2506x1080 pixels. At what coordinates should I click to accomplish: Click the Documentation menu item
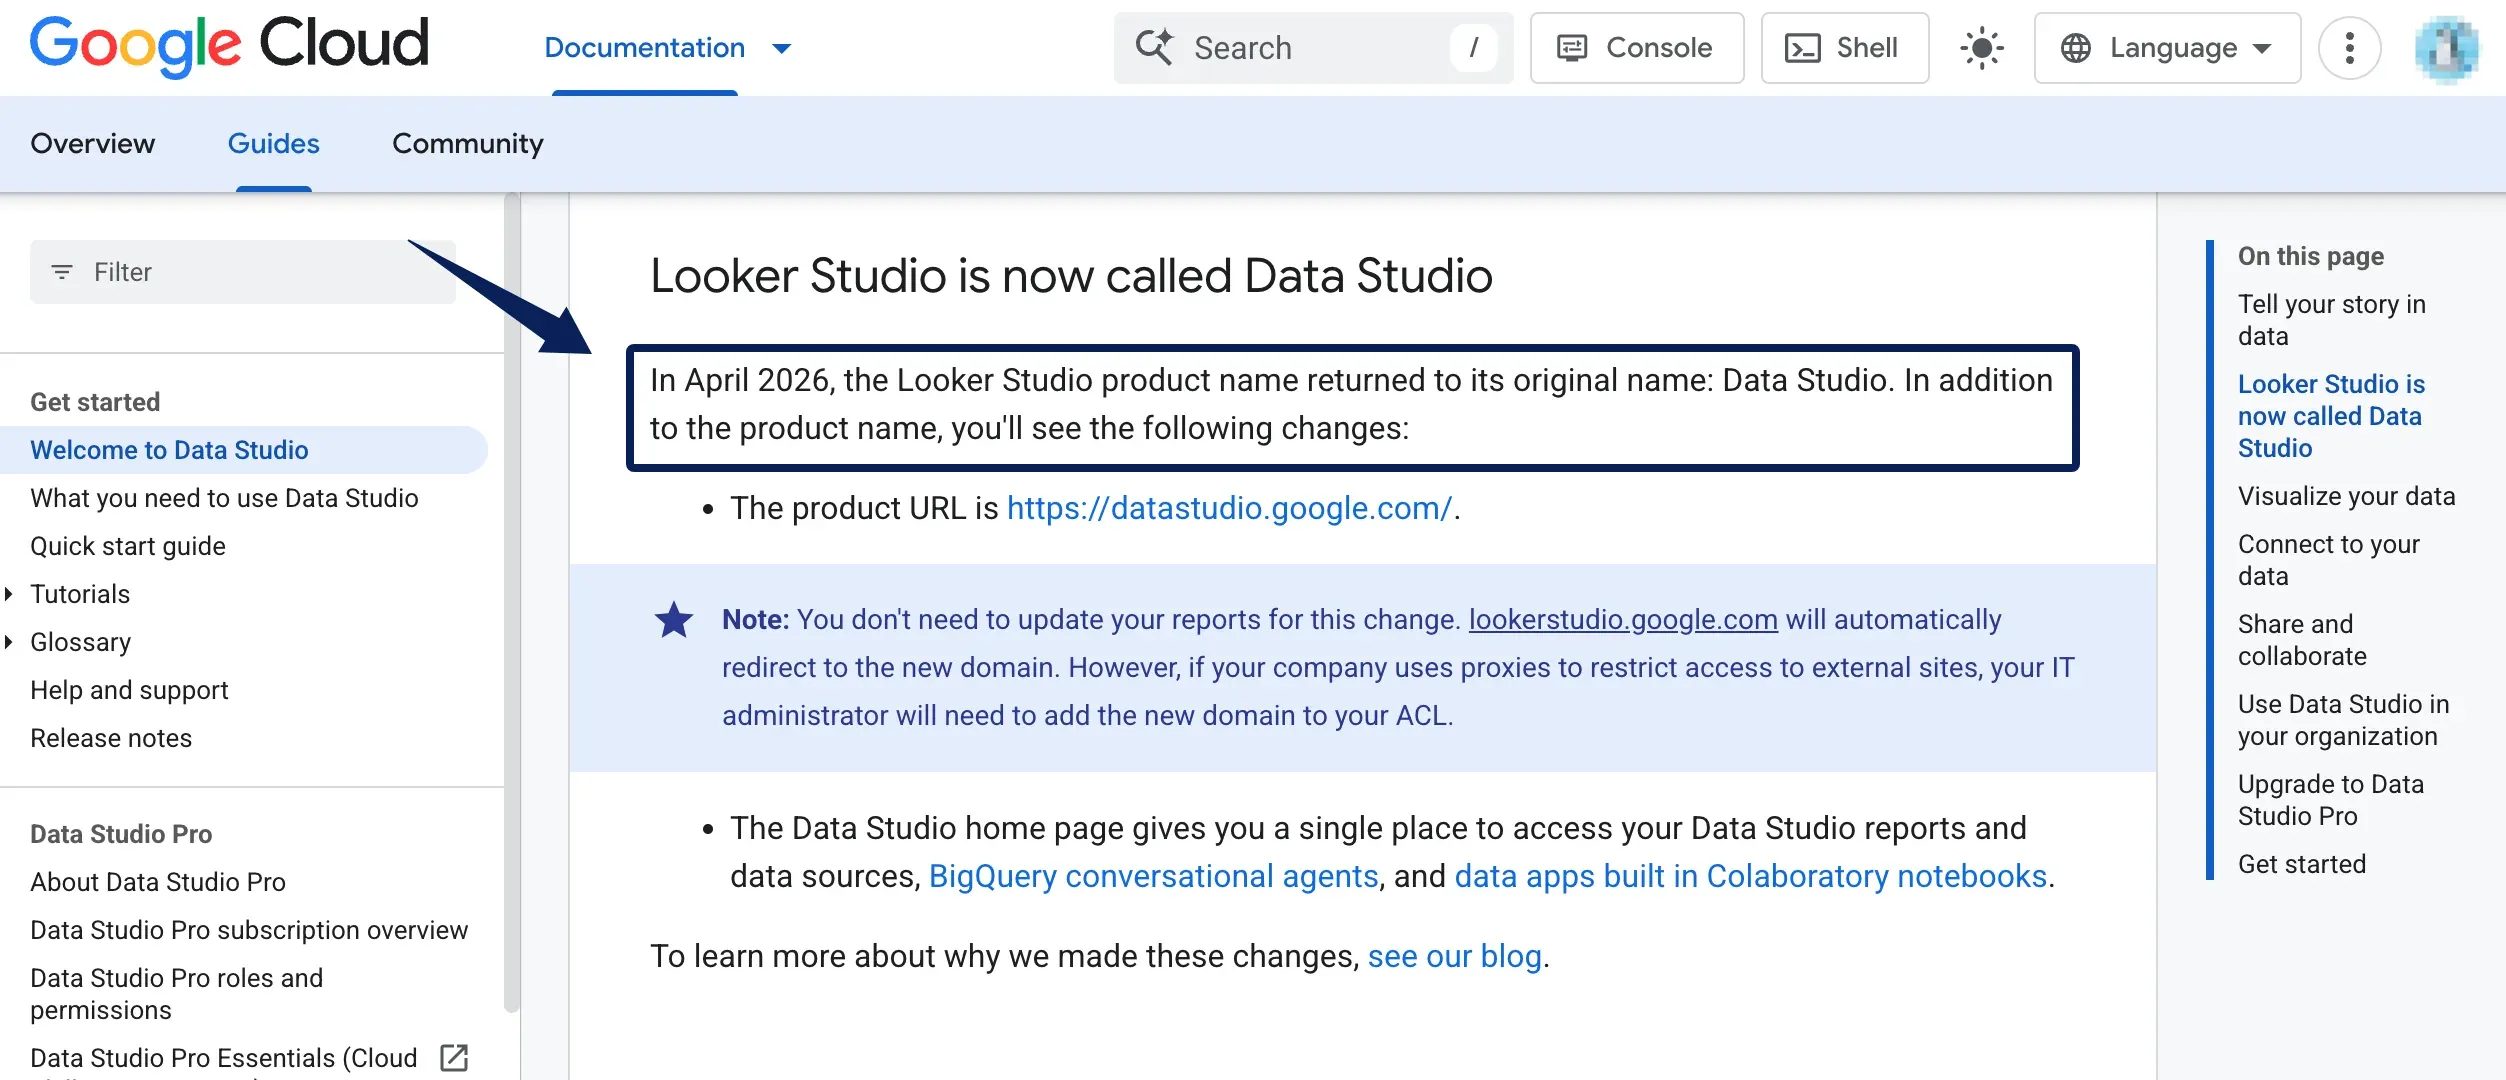click(x=645, y=48)
